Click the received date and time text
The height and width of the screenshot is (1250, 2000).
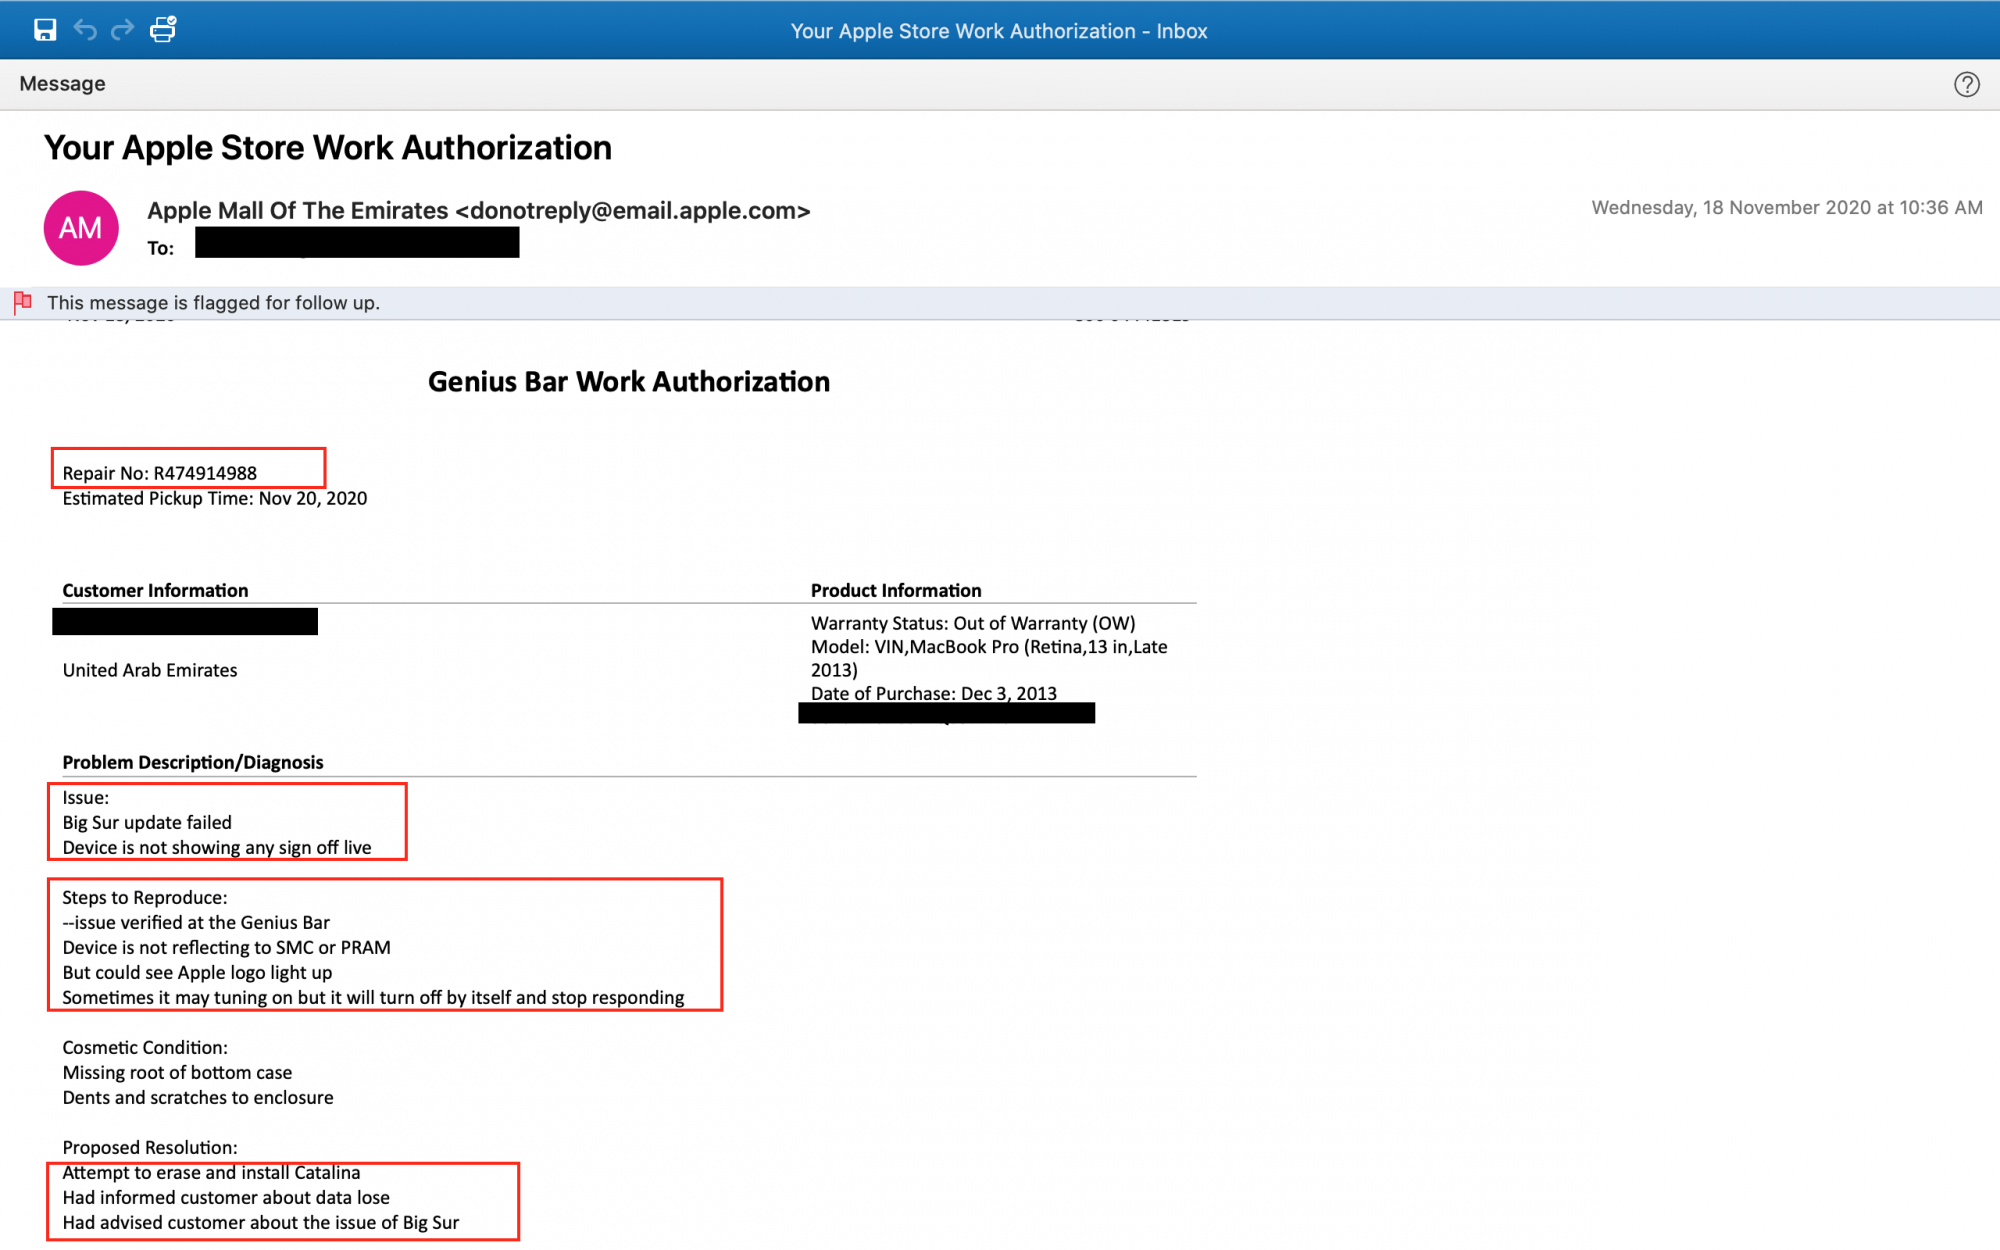pyautogui.click(x=1786, y=208)
